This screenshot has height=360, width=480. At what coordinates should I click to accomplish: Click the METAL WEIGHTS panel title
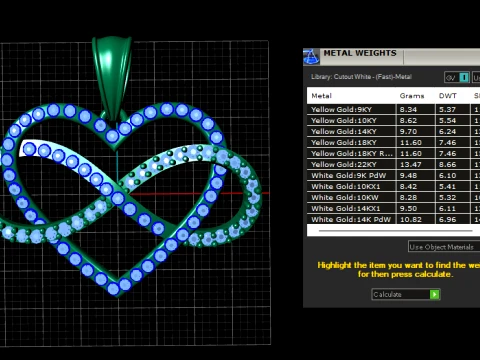[x=360, y=53]
